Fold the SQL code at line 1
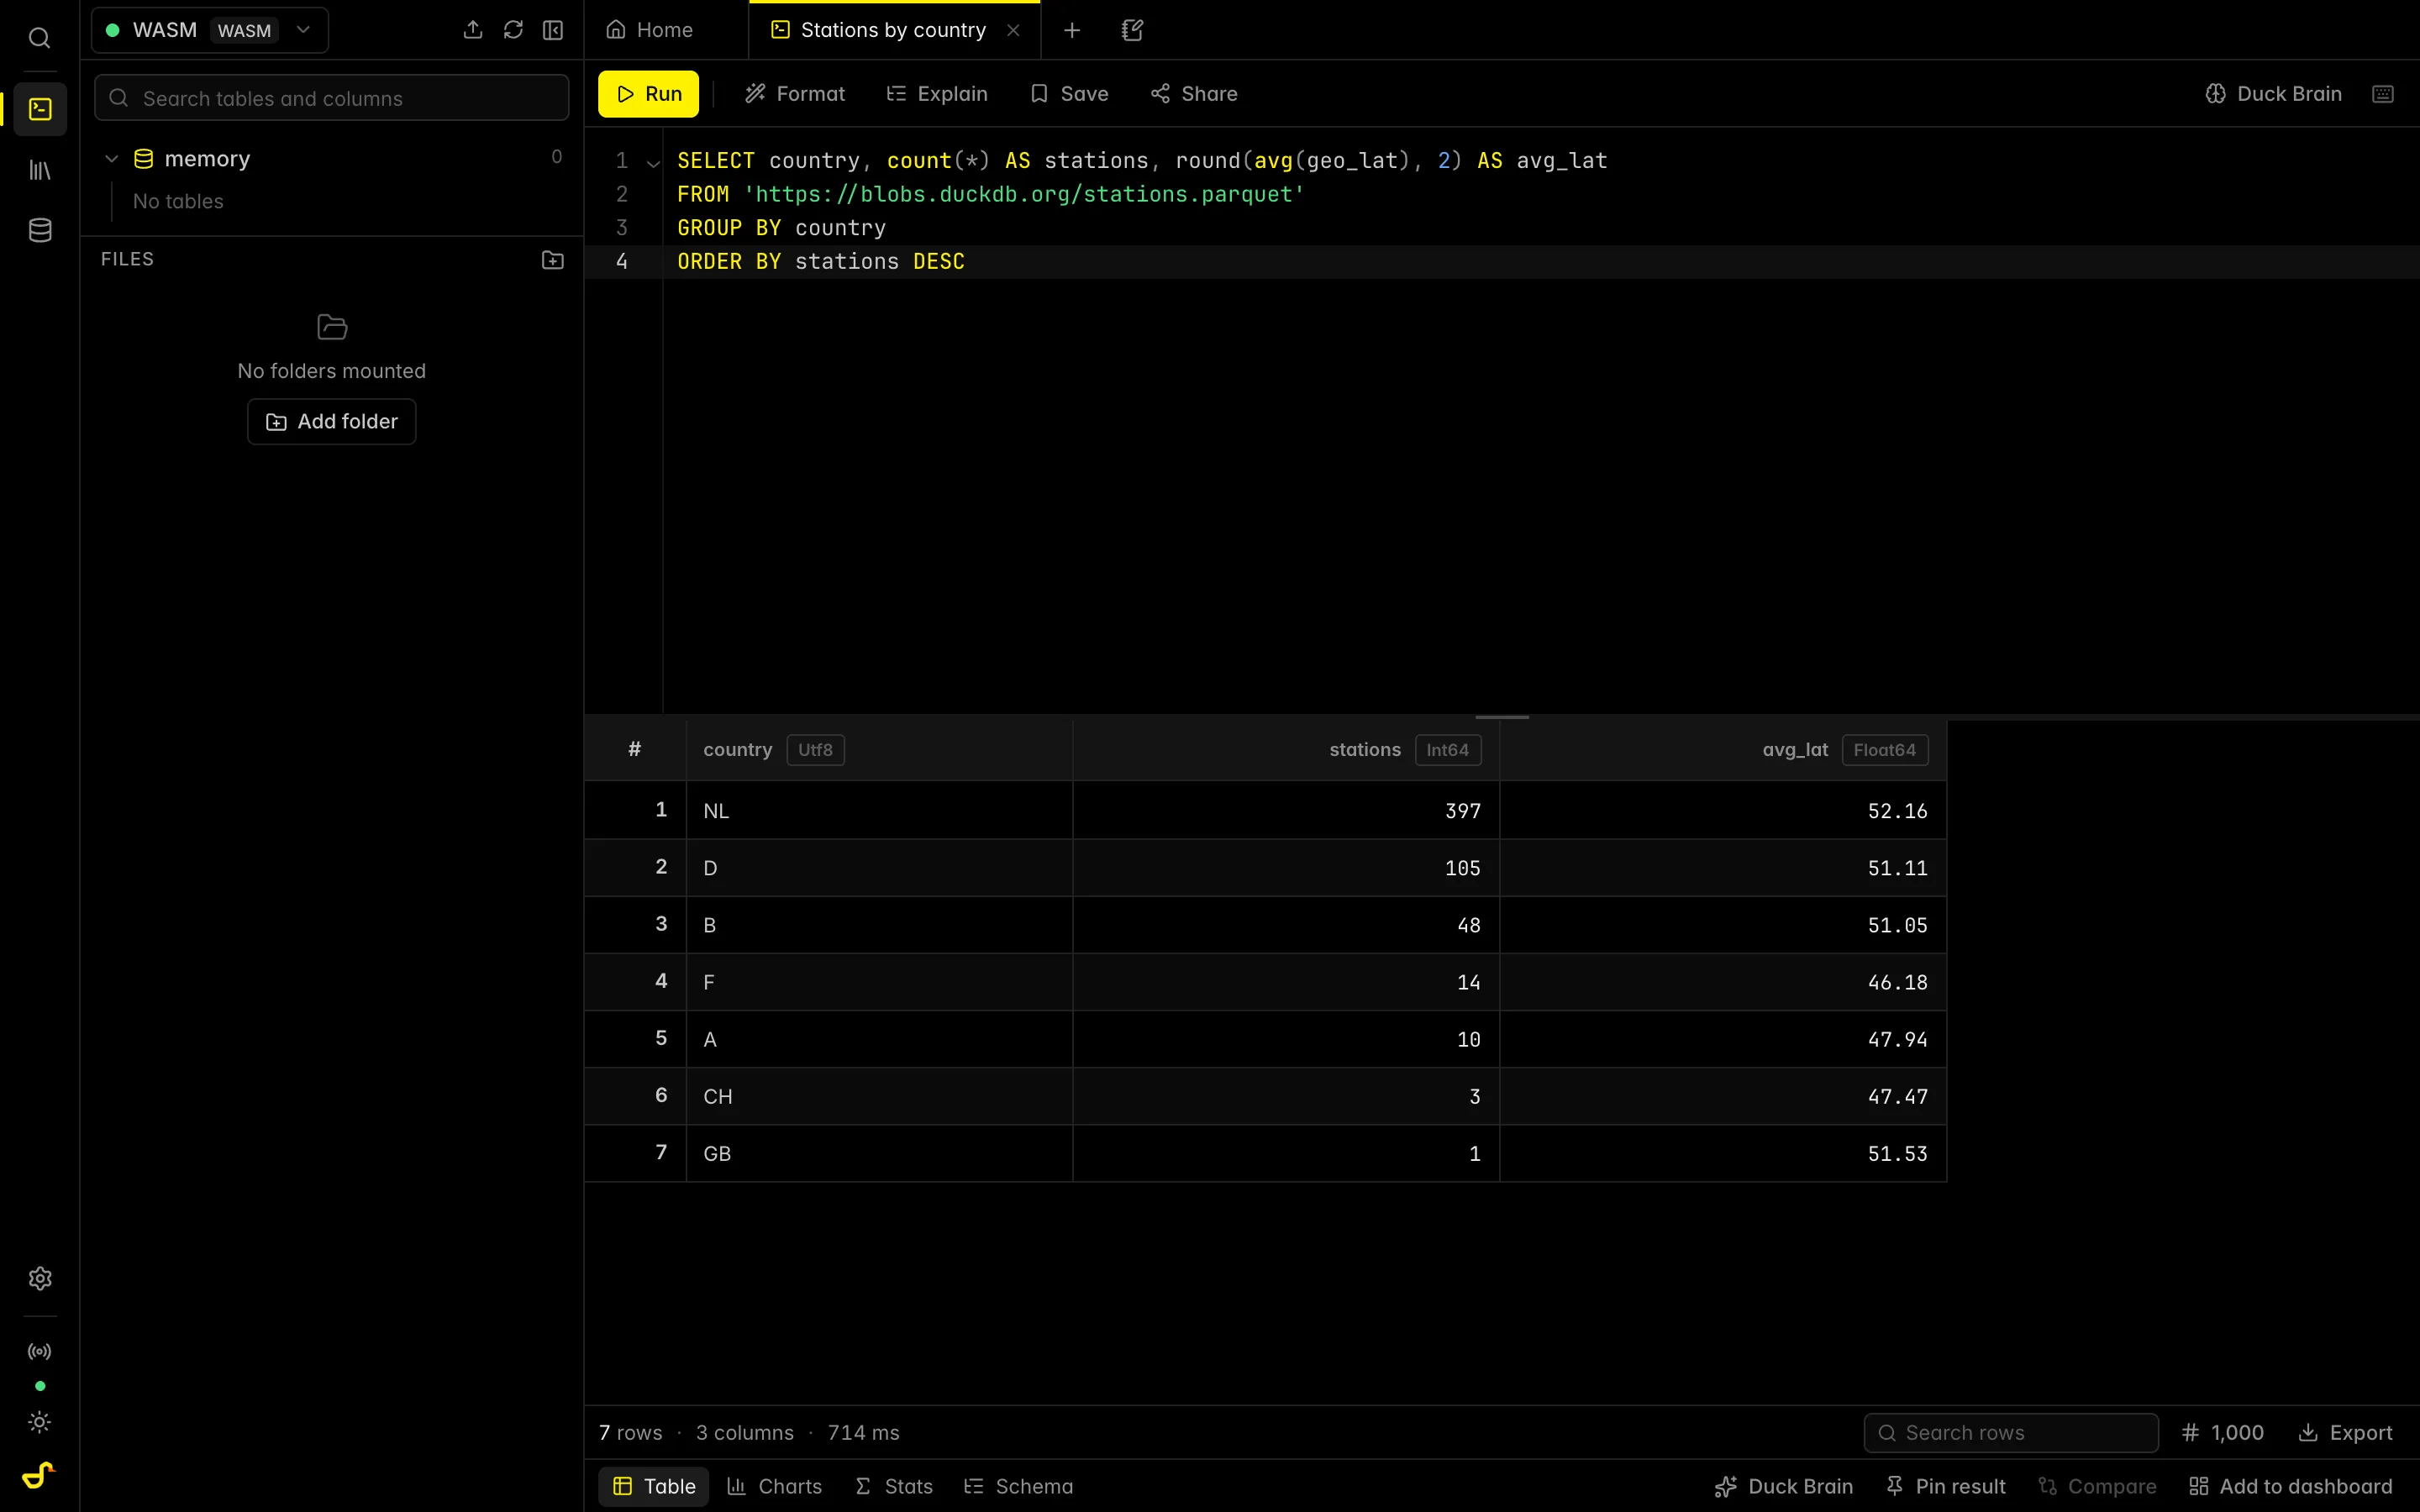This screenshot has width=2420, height=1512. pyautogui.click(x=653, y=162)
